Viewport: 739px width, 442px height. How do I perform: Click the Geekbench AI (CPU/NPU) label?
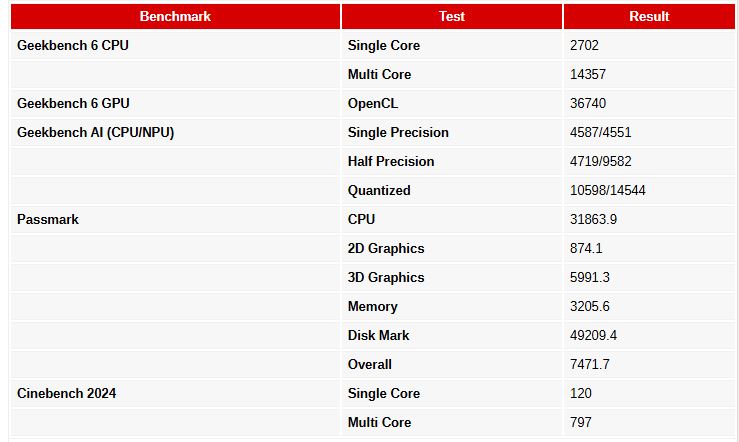95,132
